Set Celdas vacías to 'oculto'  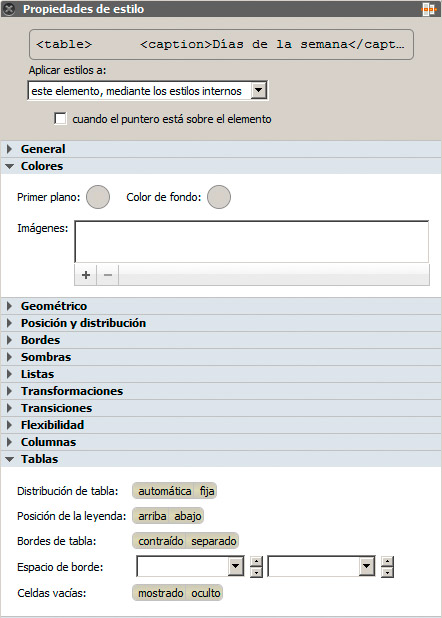[x=205, y=593]
